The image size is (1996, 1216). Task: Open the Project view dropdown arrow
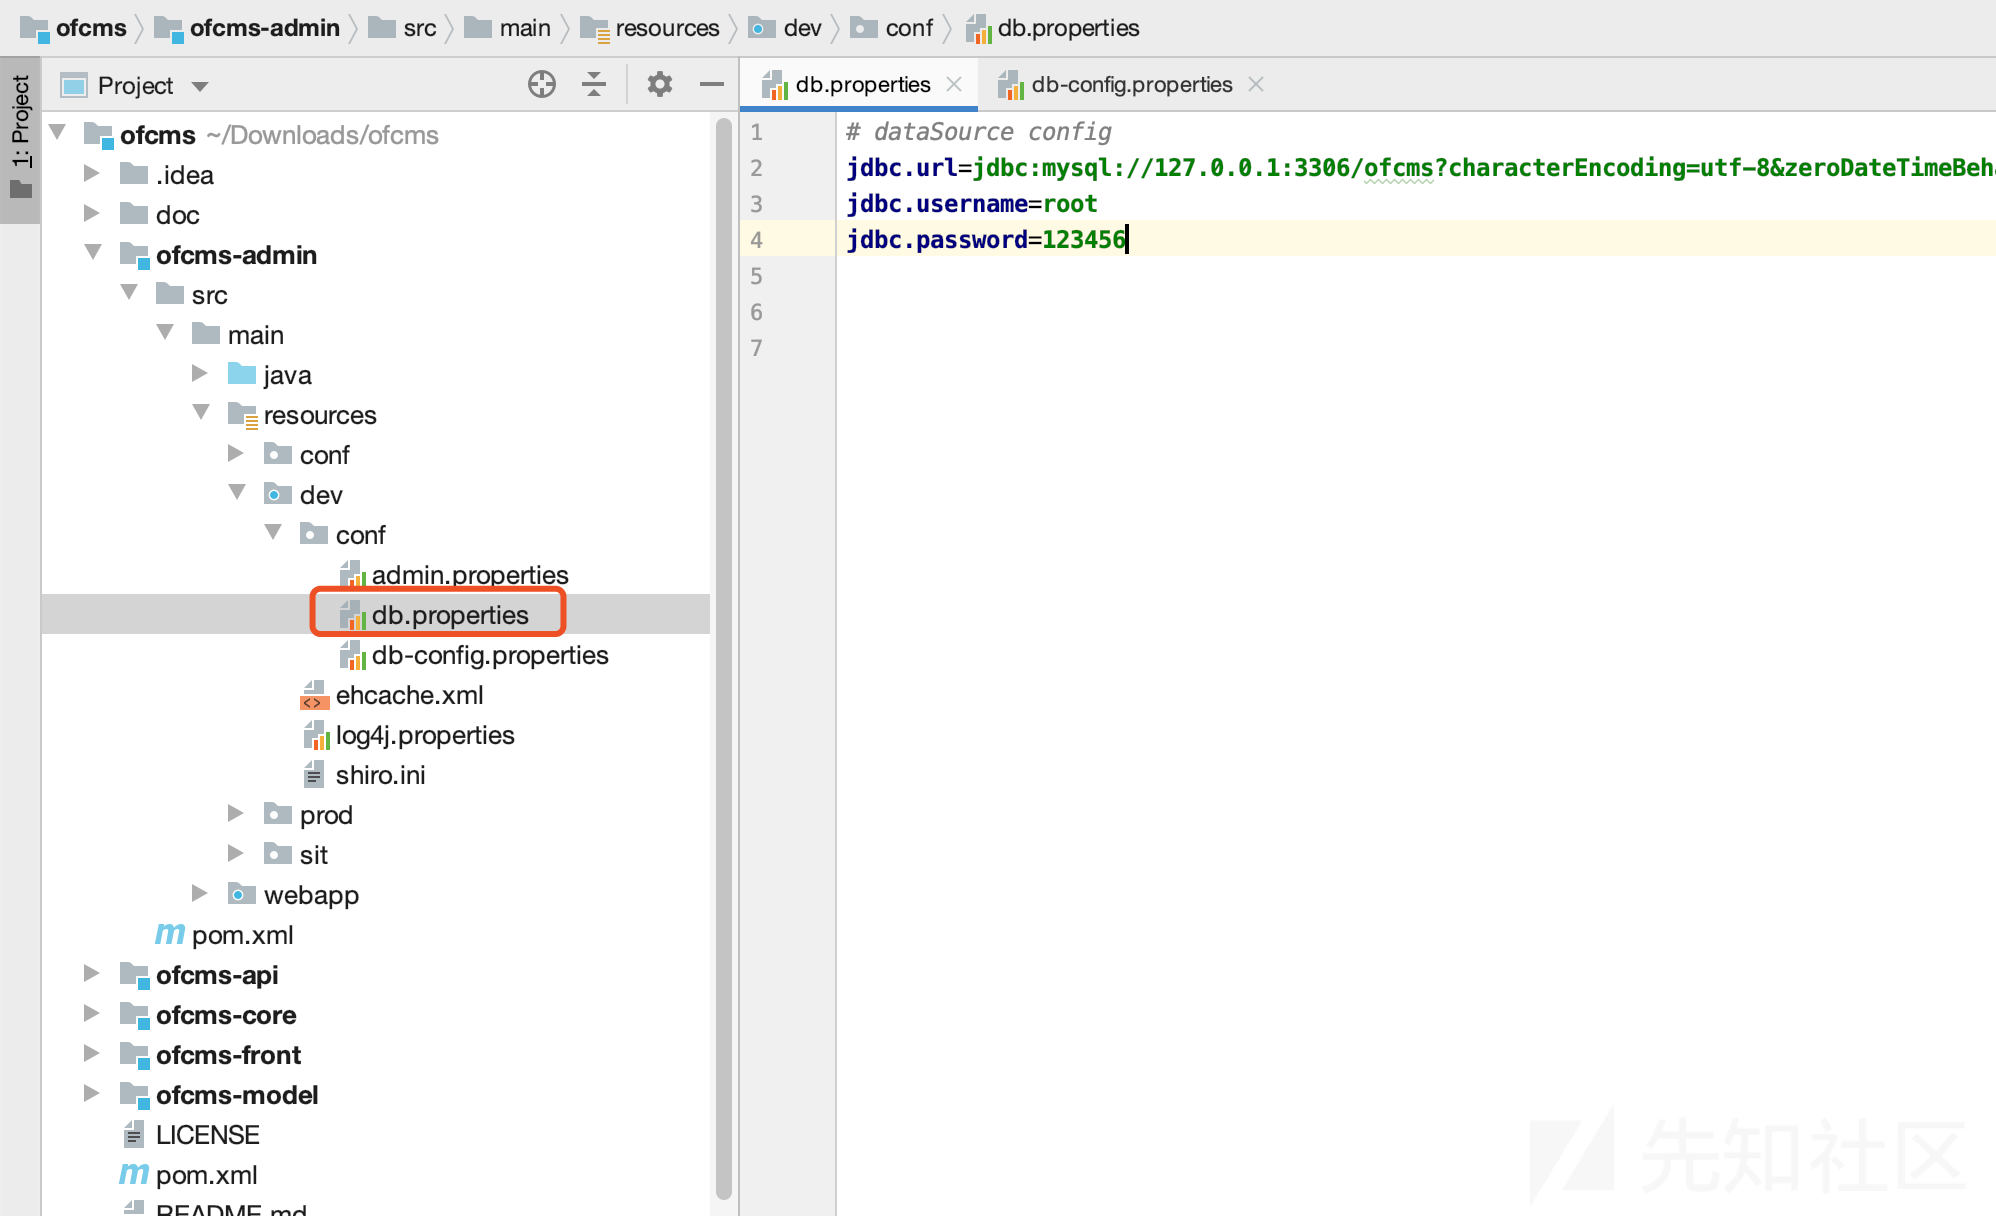200,86
